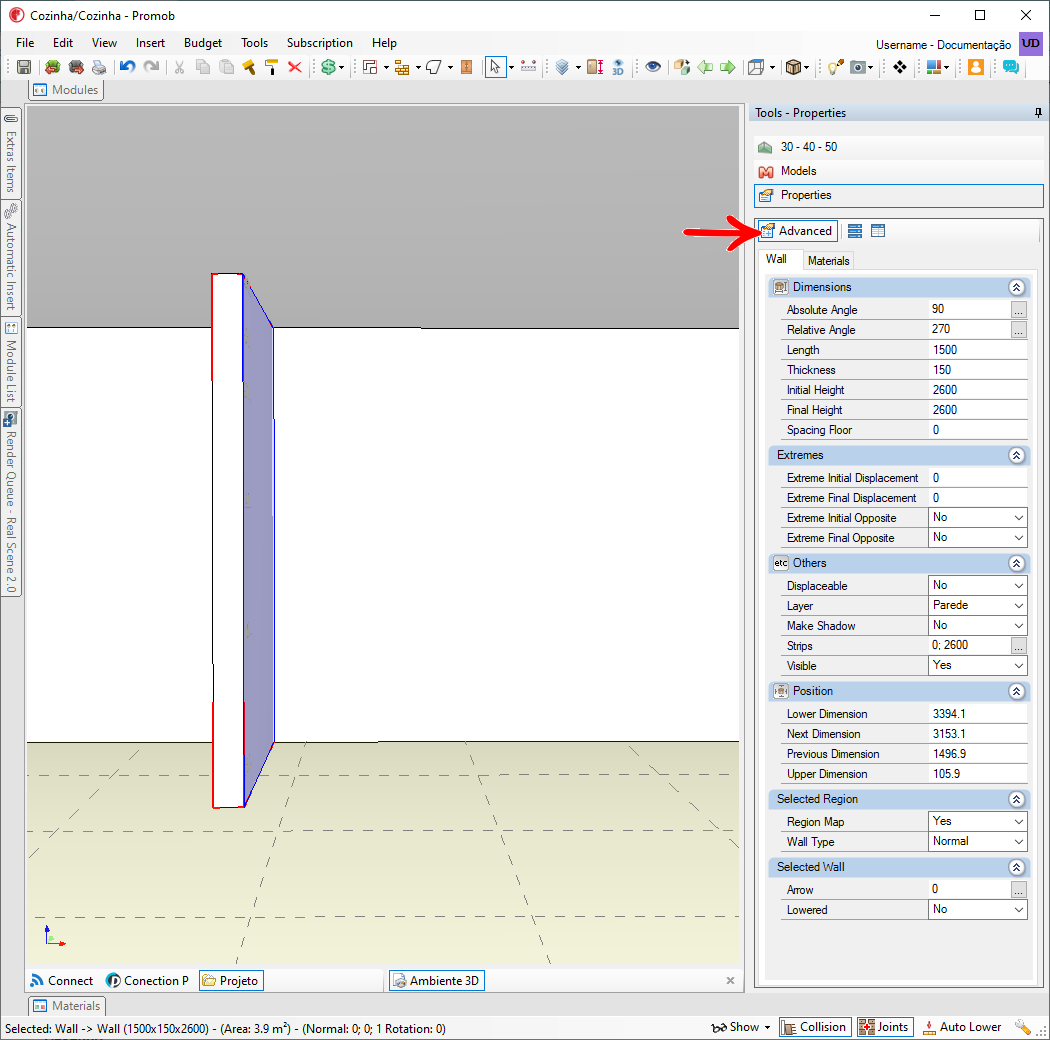Screen dimensions: 1050x1040
Task: Click the colored panels layout icon
Action: pyautogui.click(x=934, y=67)
